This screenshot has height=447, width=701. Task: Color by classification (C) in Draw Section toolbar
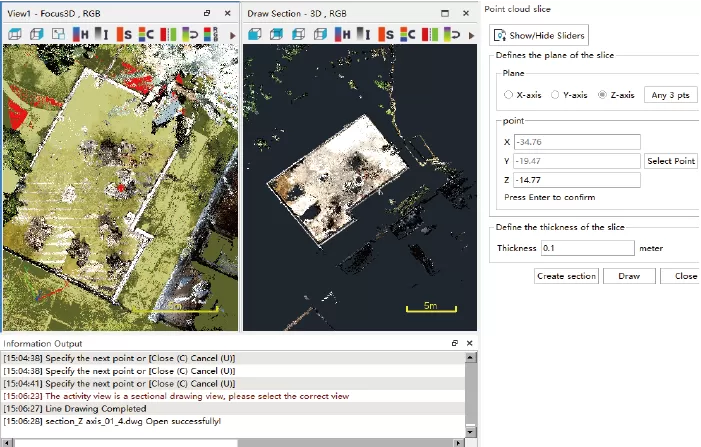[x=408, y=34]
